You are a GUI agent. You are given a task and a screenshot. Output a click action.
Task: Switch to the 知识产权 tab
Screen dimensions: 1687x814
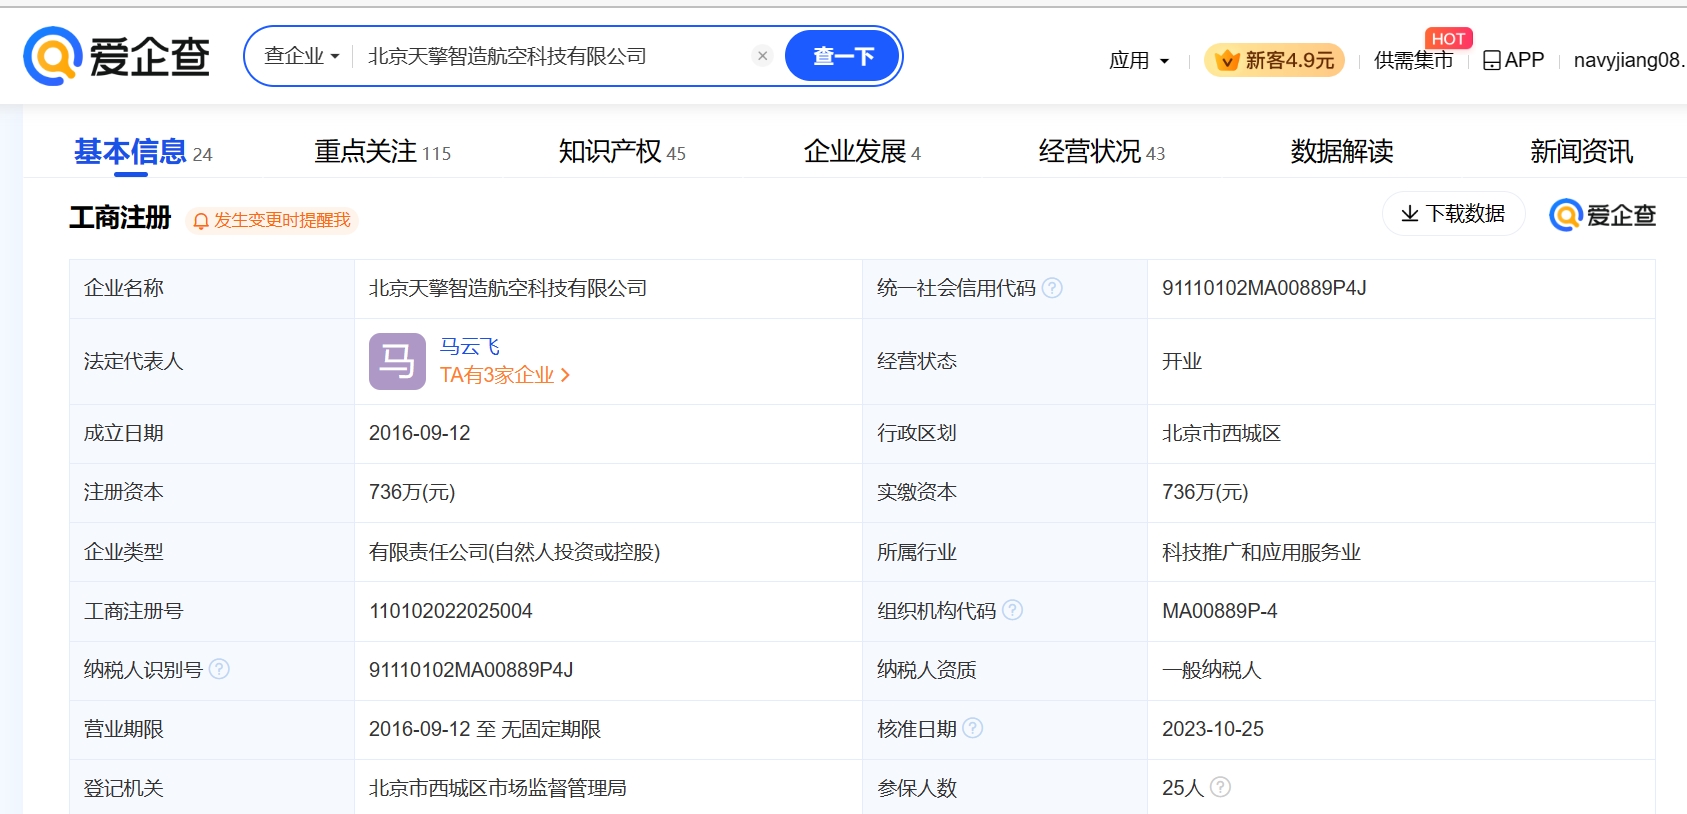pyautogui.click(x=622, y=152)
